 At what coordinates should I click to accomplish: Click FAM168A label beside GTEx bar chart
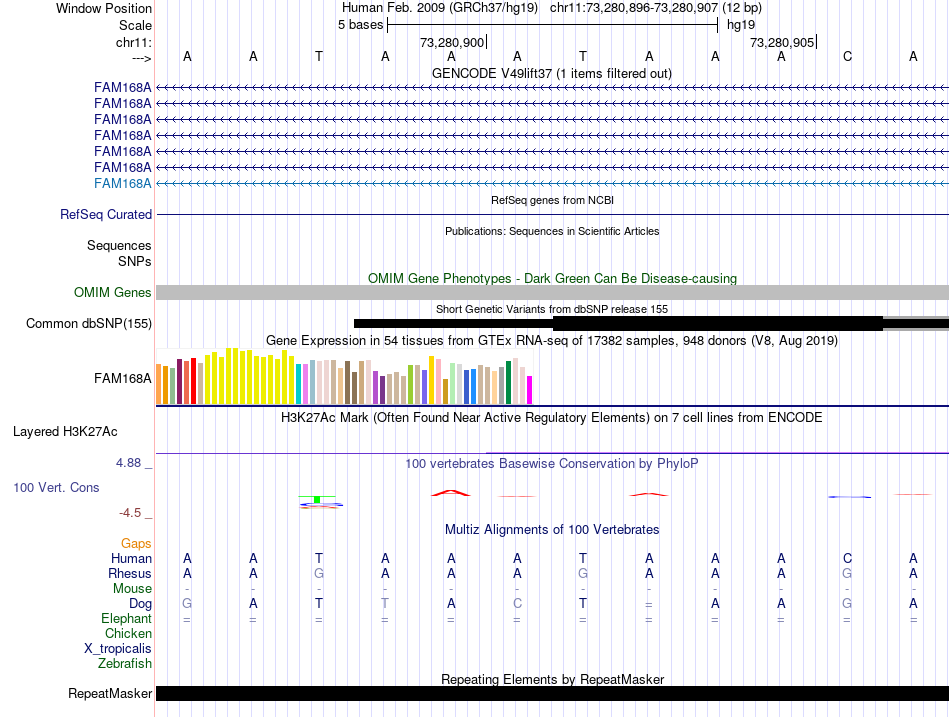tap(122, 378)
